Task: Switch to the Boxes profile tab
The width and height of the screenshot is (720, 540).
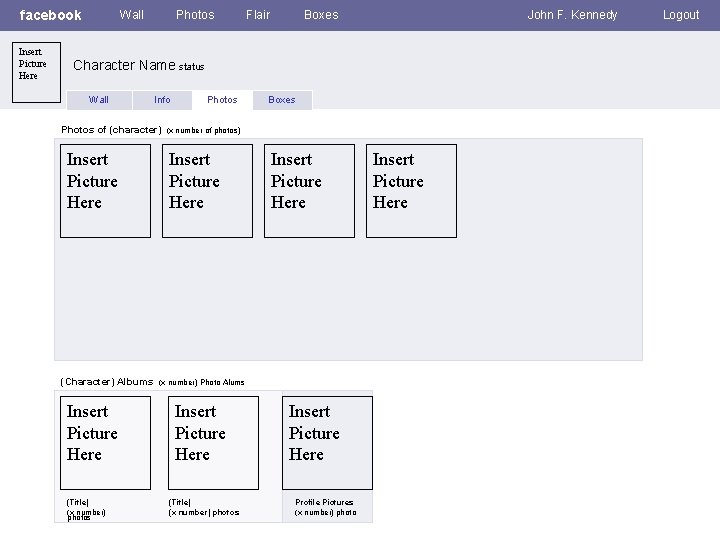Action: [282, 100]
